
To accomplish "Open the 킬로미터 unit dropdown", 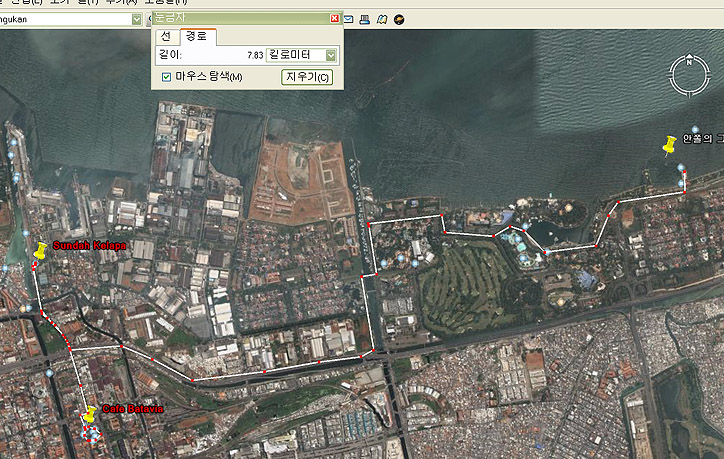I will click(x=331, y=55).
